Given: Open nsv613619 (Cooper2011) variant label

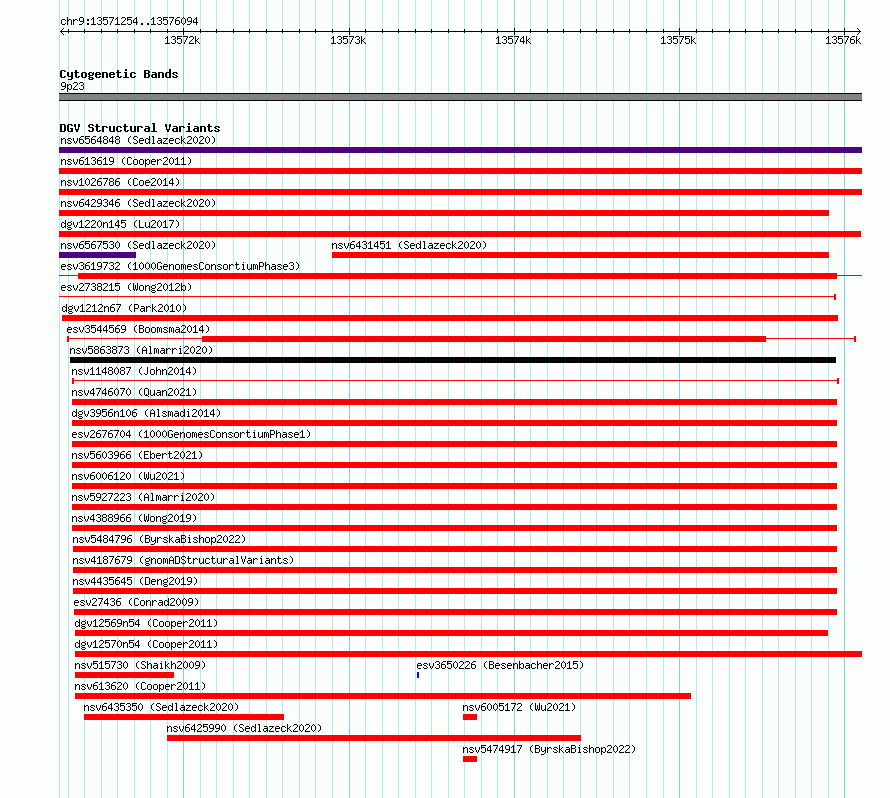Looking at the screenshot, I should tap(126, 161).
